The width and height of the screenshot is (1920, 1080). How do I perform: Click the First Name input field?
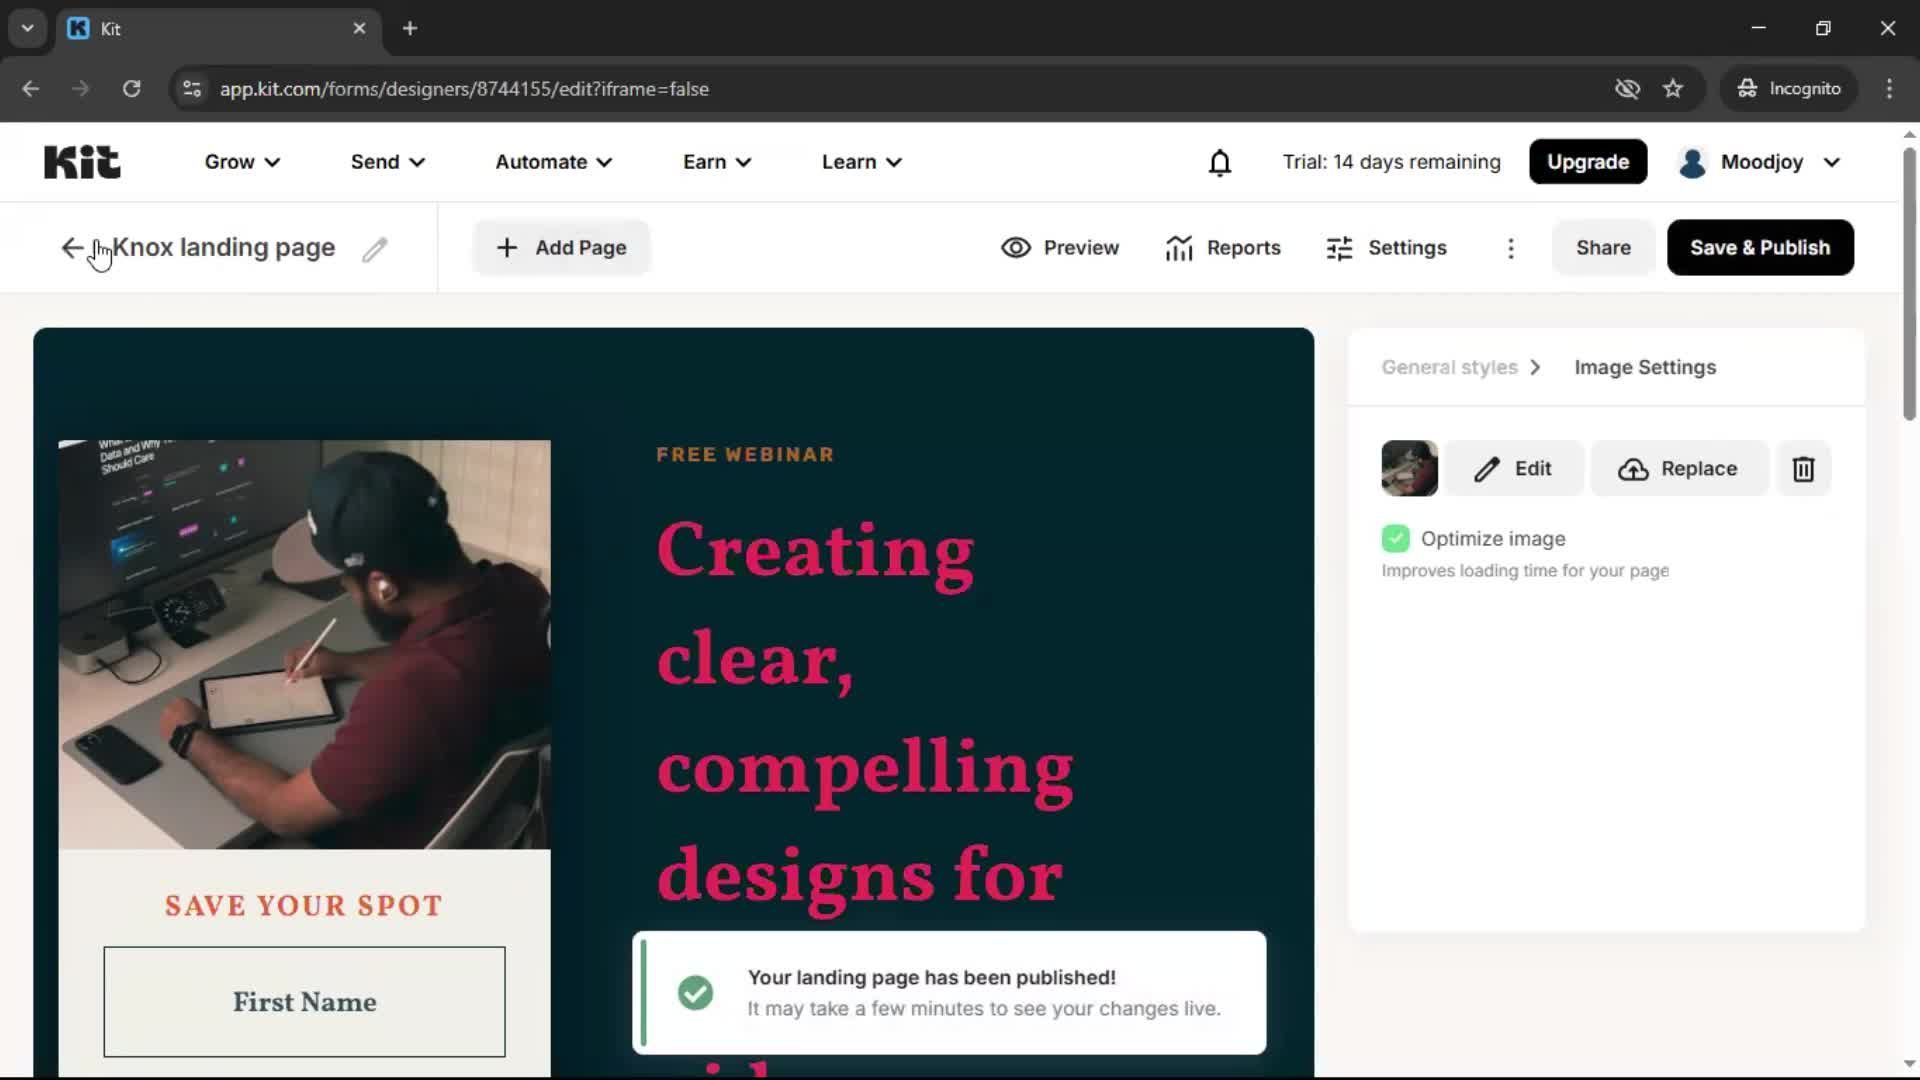coord(303,1002)
